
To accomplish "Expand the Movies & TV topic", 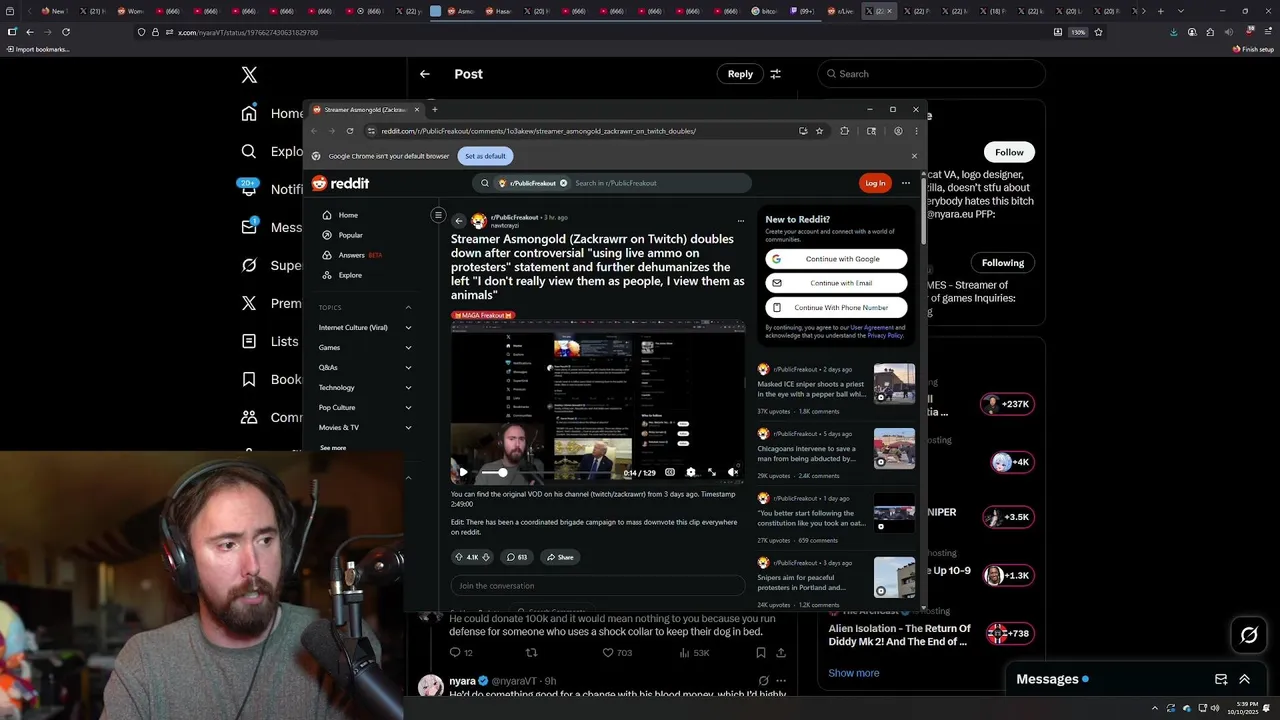I will click(408, 427).
